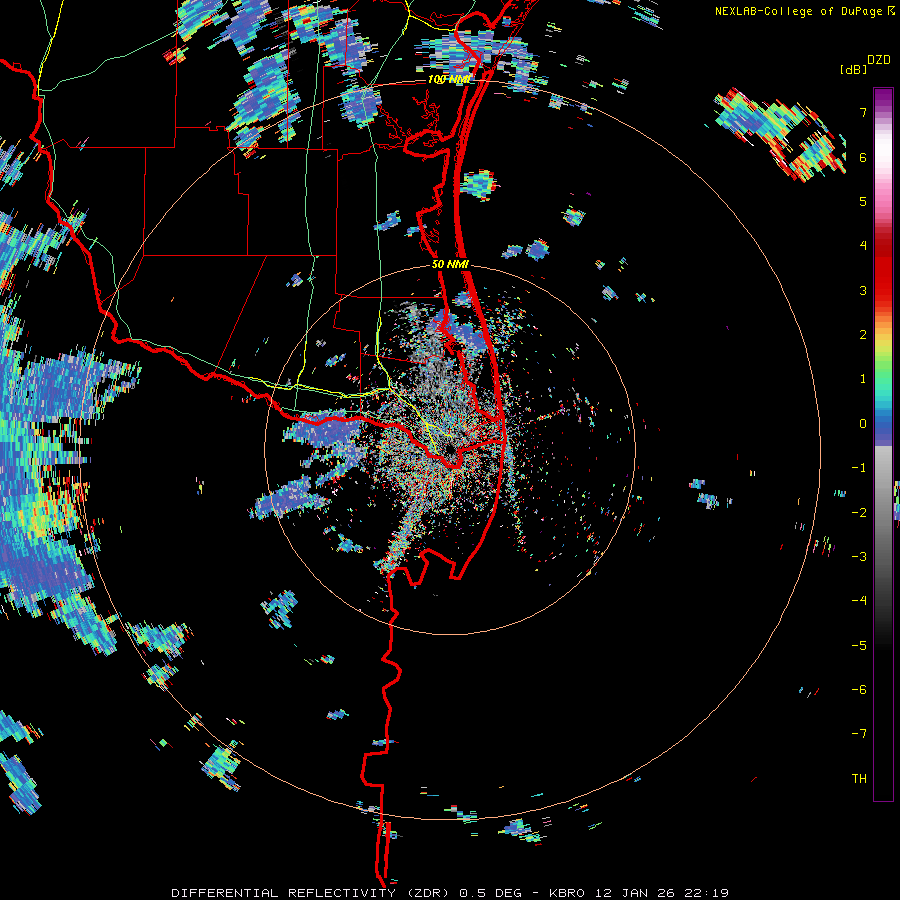Image resolution: width=900 pixels, height=900 pixels.
Task: Click the -7 value on the color scale
Action: click(859, 734)
